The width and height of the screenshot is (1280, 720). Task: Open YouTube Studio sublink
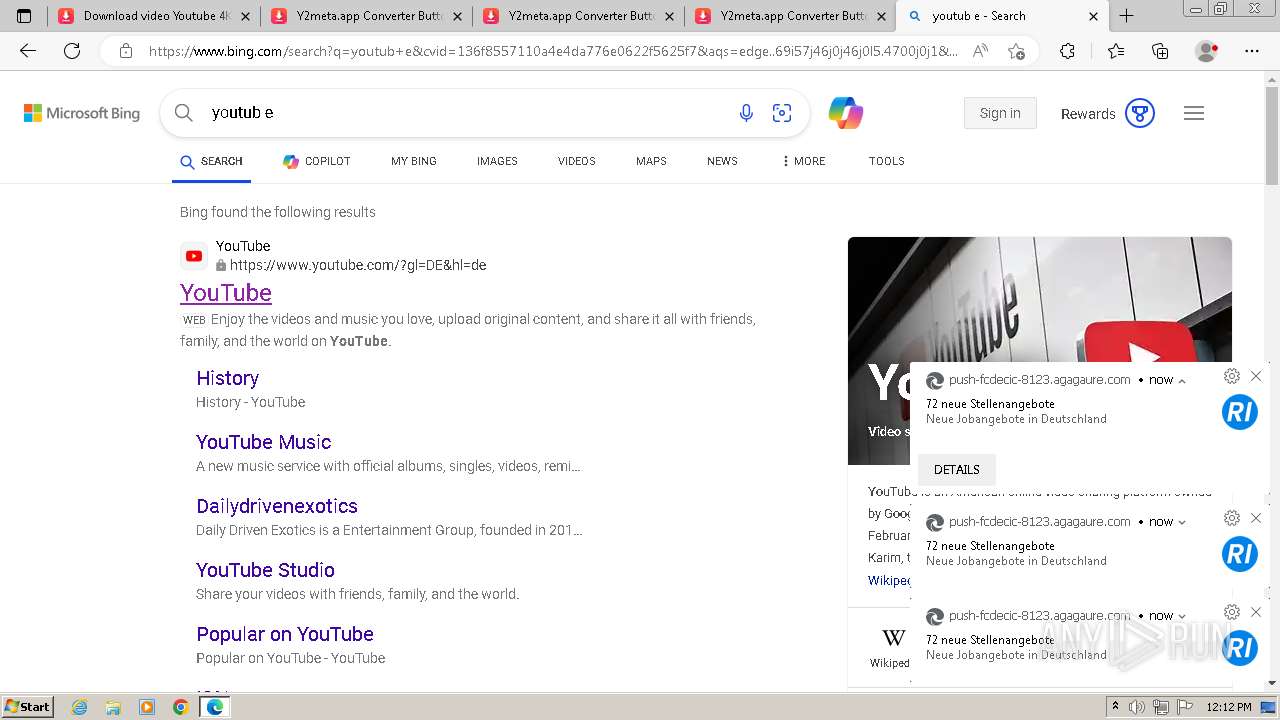click(266, 570)
